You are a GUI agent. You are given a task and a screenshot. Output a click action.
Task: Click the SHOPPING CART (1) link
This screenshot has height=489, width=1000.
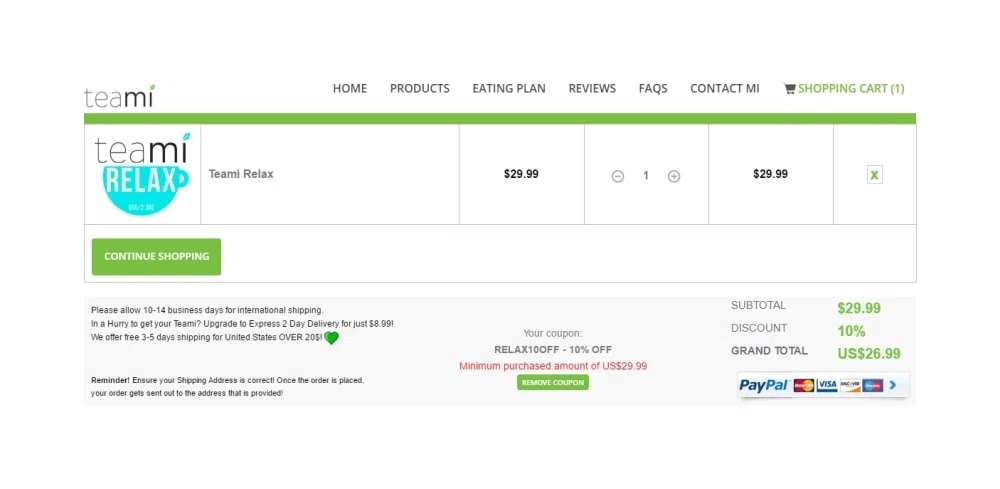tap(851, 89)
